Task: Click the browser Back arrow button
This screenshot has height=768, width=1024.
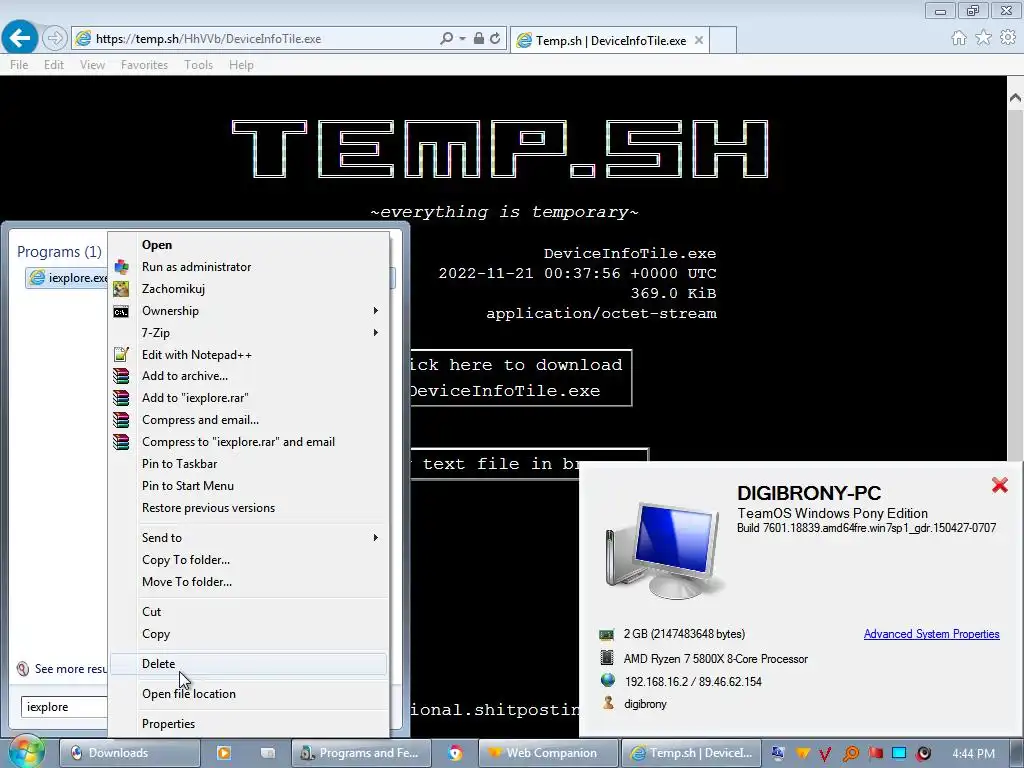Action: coord(20,38)
